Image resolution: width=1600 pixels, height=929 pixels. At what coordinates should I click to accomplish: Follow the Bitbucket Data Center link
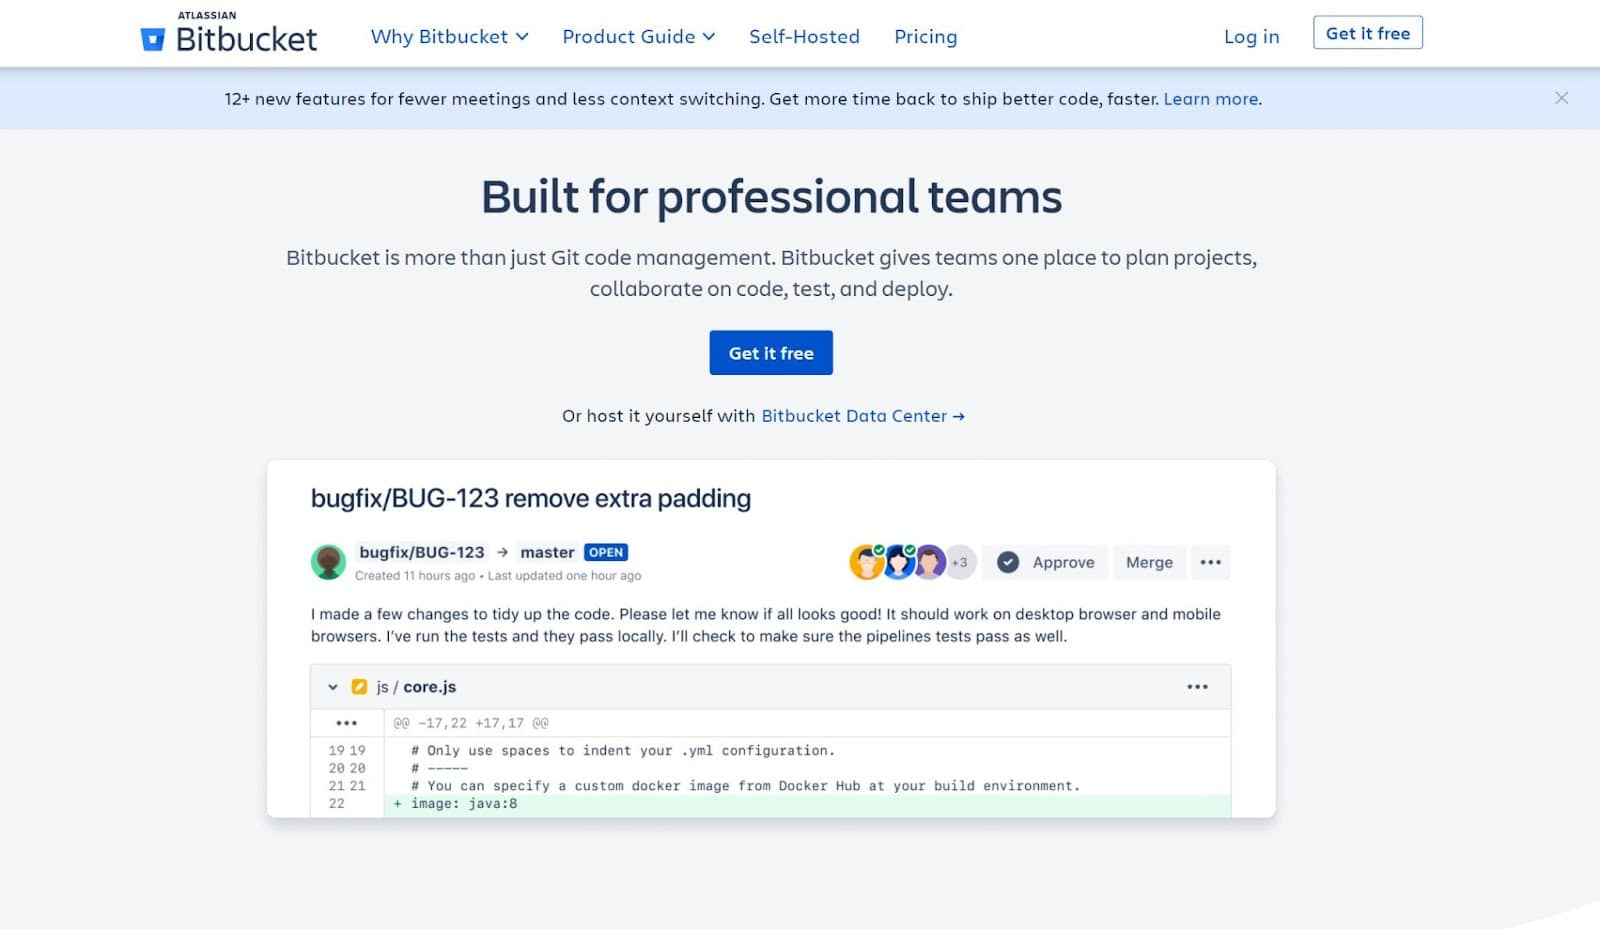(x=853, y=416)
